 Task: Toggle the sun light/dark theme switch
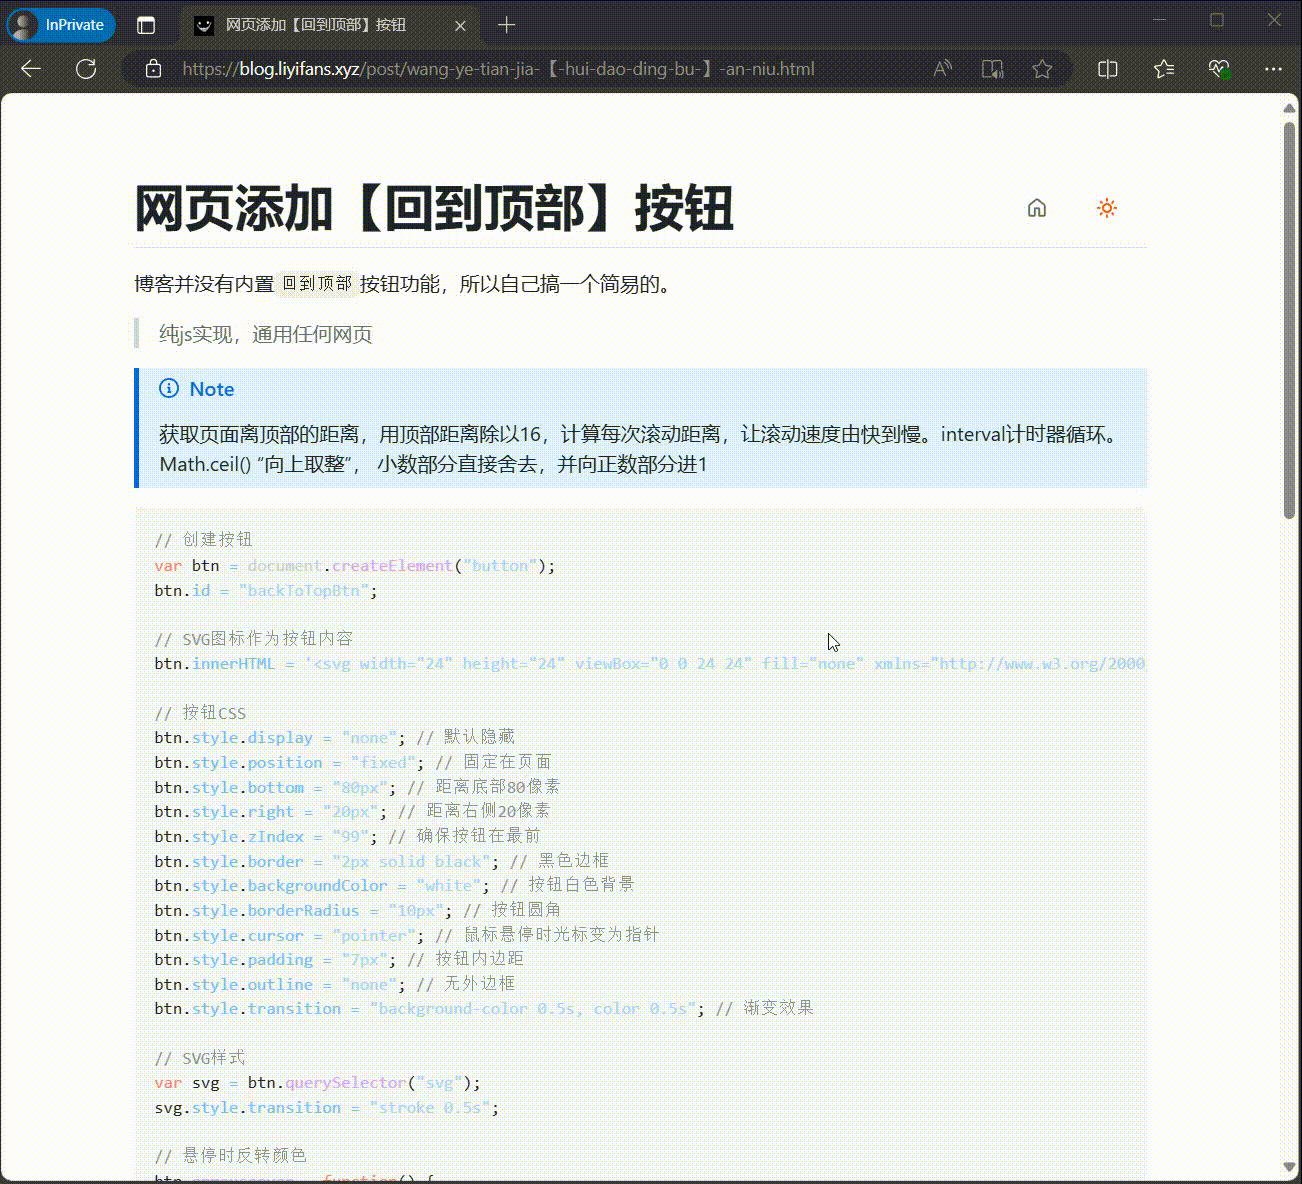(x=1106, y=208)
